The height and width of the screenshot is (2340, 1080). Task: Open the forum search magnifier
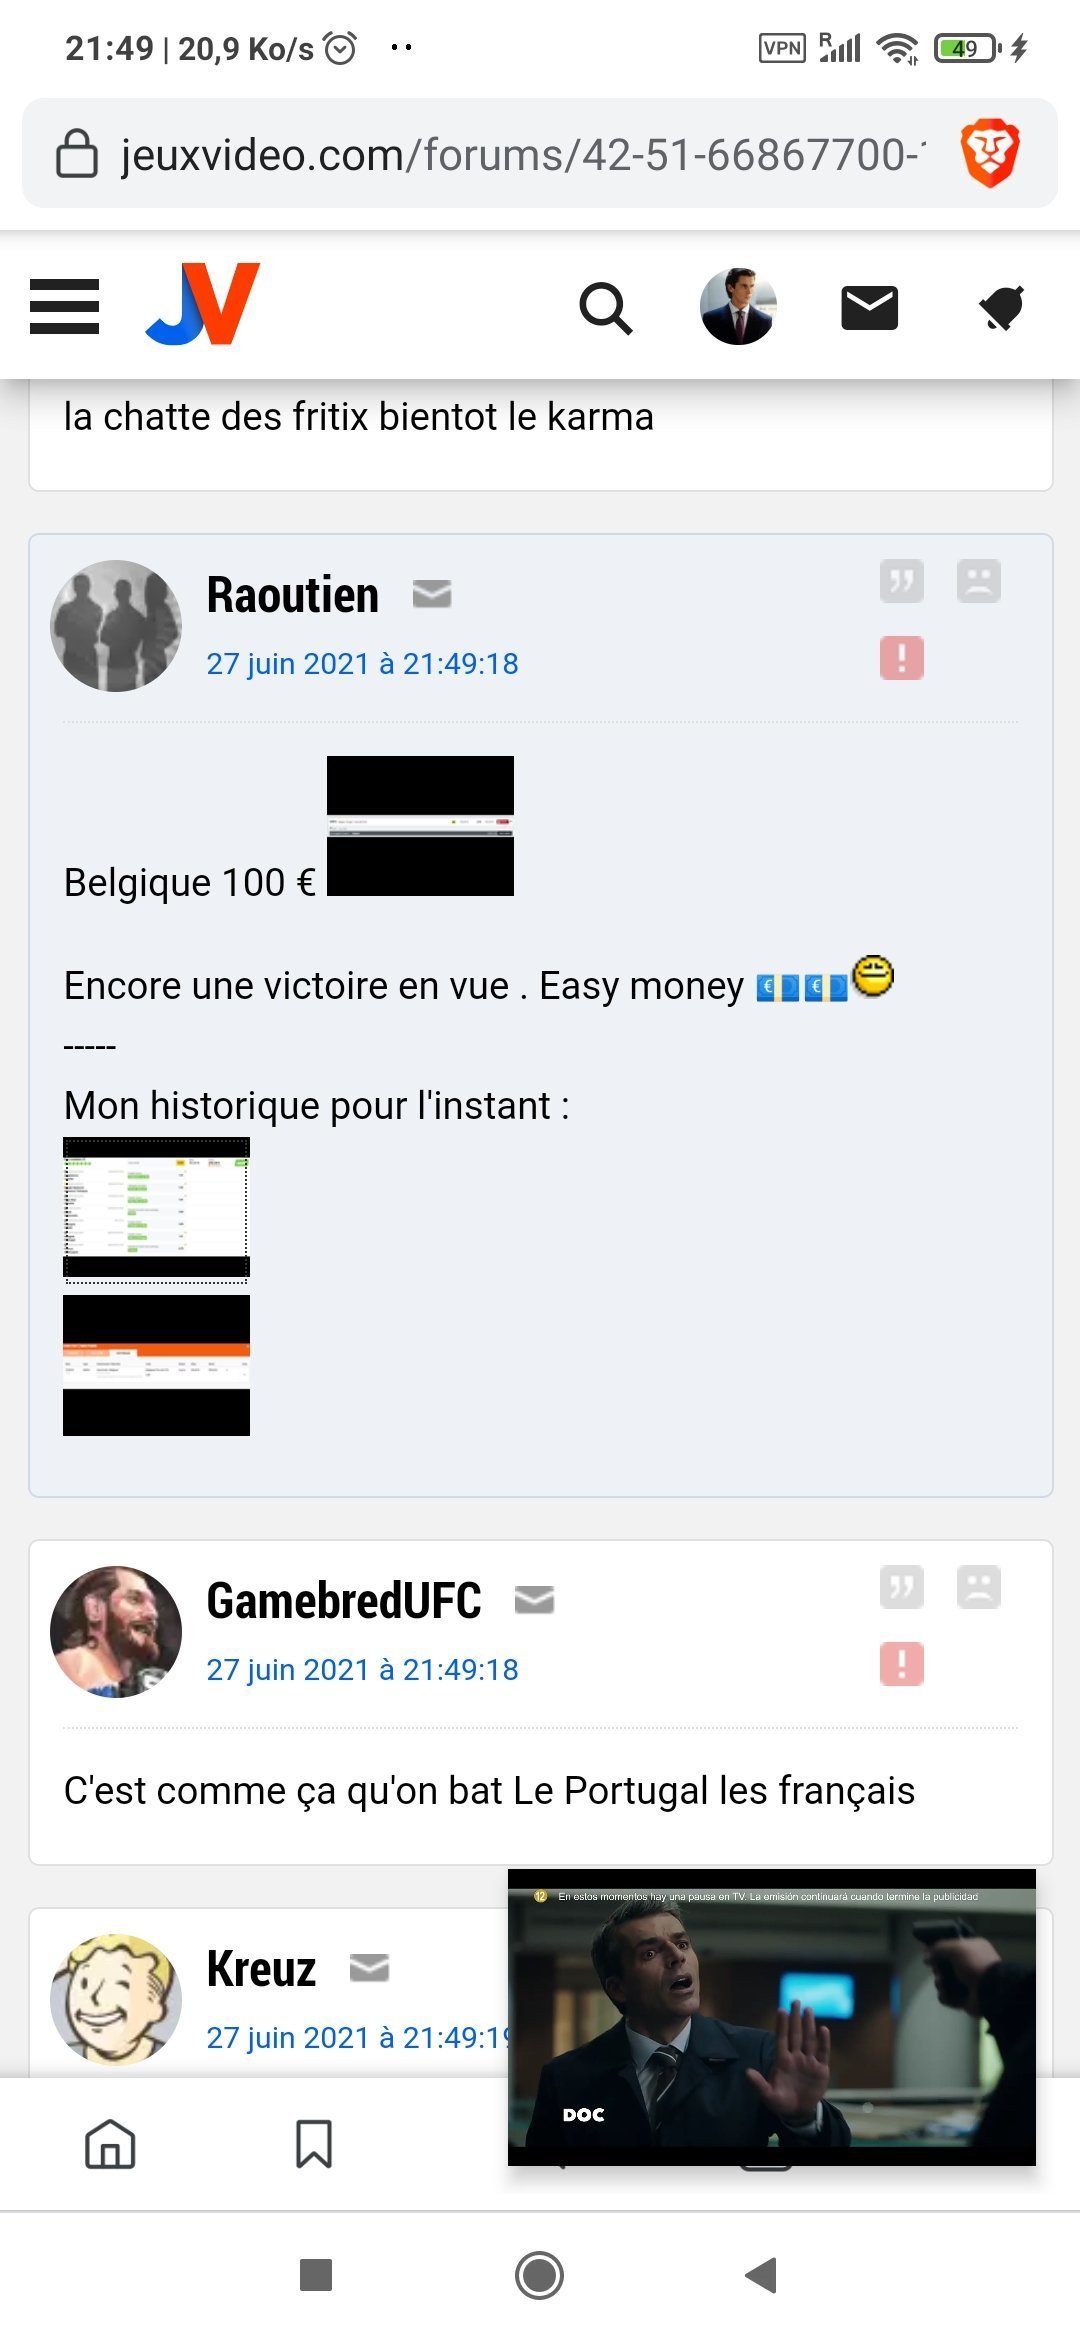pyautogui.click(x=606, y=308)
